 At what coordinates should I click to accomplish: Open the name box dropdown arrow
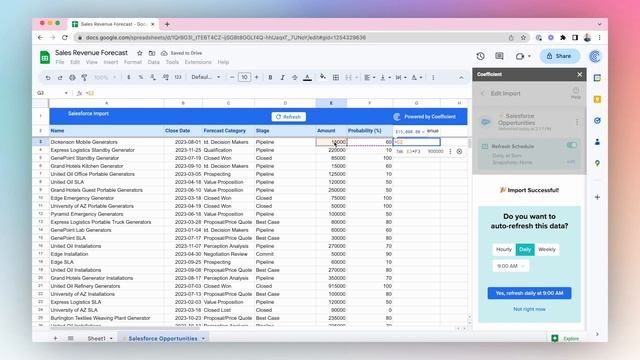[x=66, y=93]
